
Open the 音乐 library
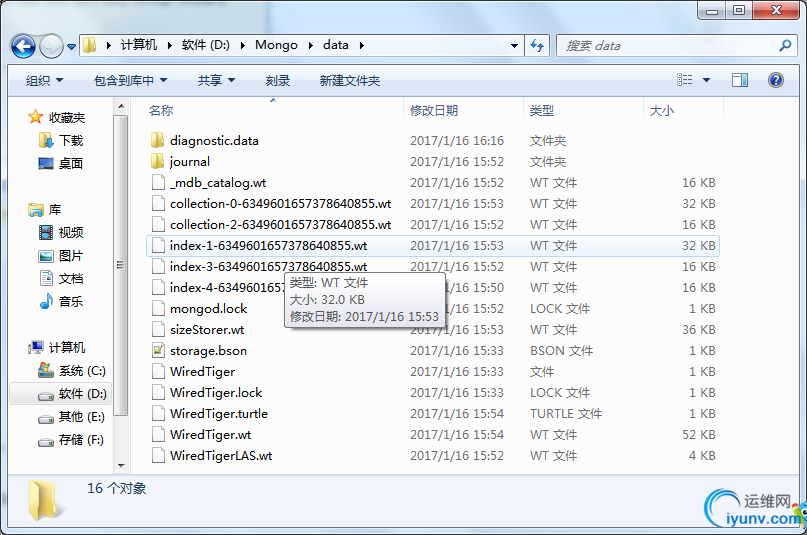71,301
